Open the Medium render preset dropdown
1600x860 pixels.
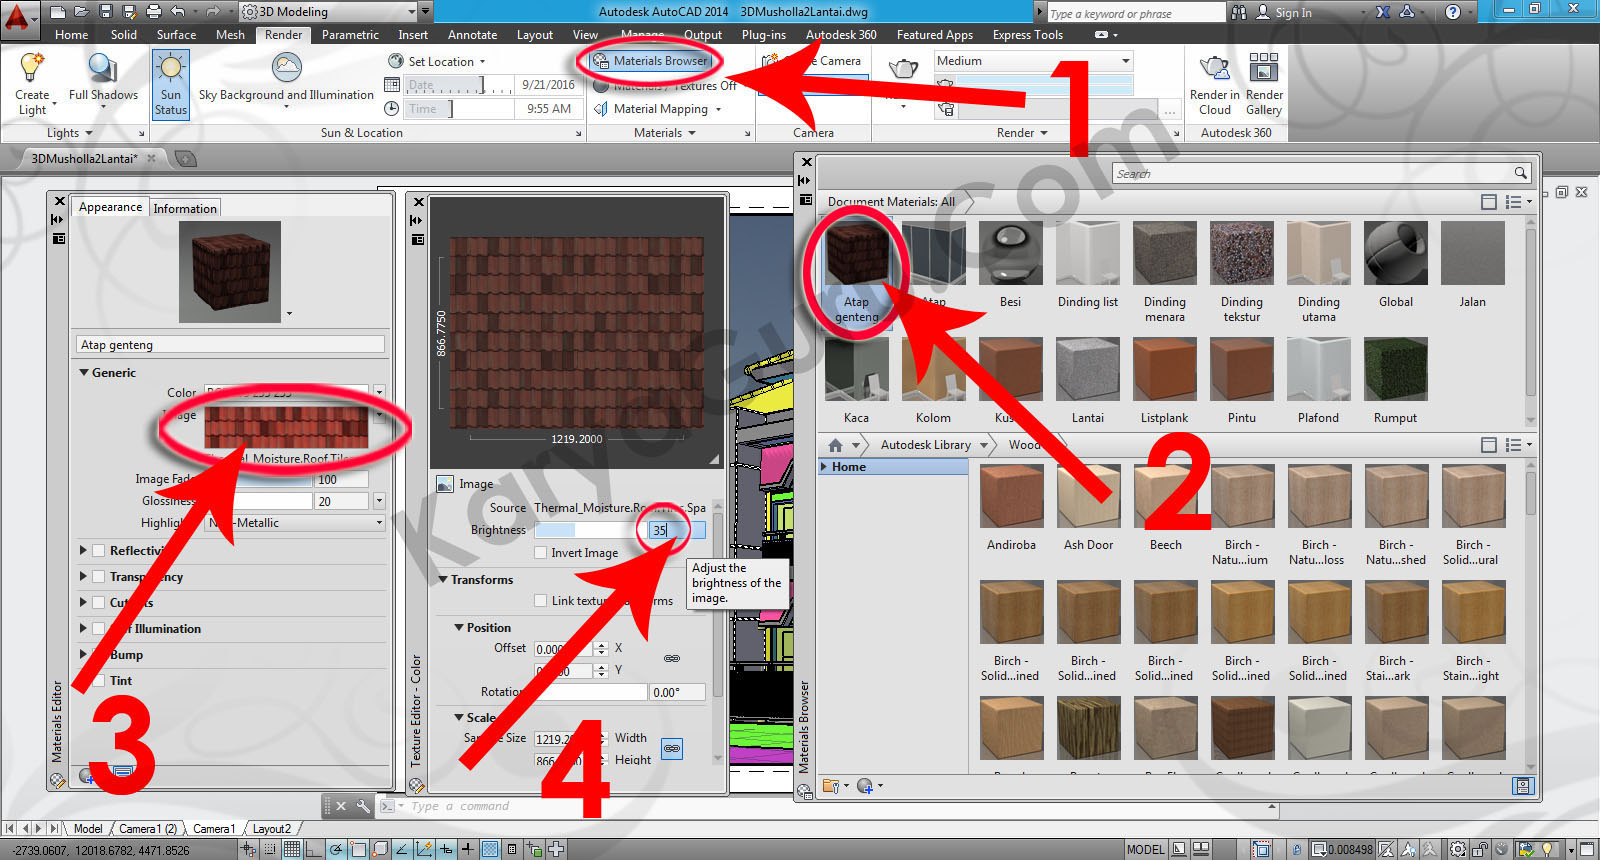pos(1032,61)
